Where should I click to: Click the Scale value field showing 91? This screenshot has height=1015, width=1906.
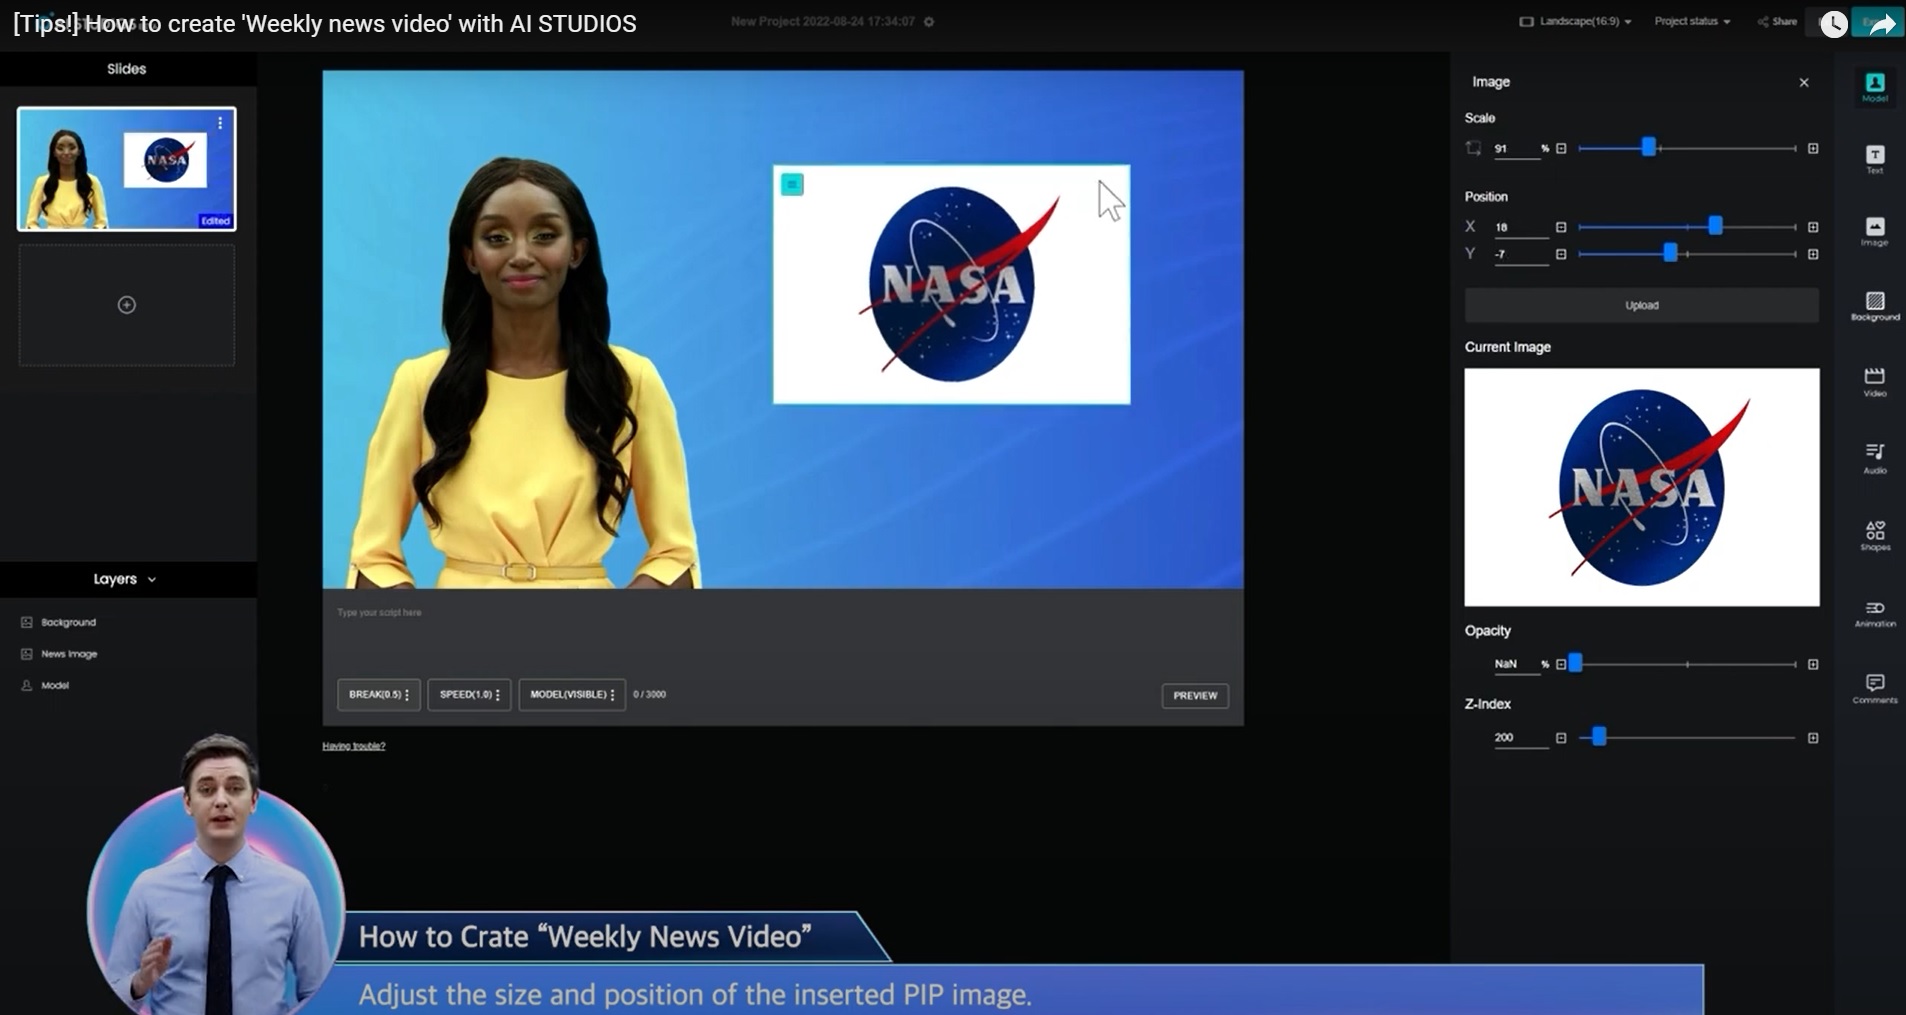tap(1515, 149)
